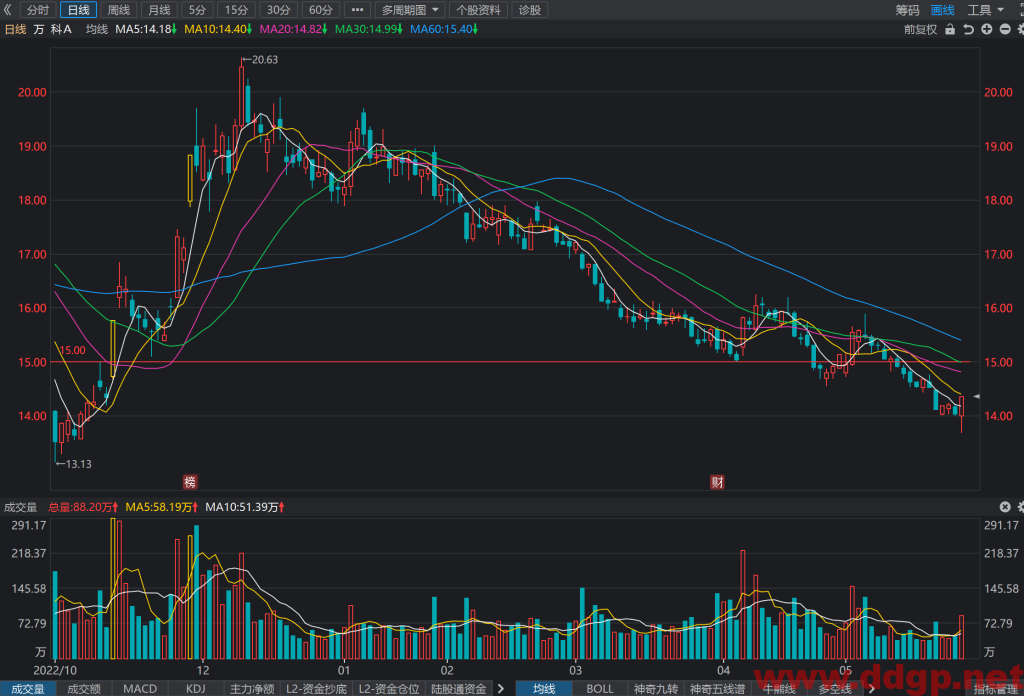Image resolution: width=1024 pixels, height=696 pixels.
Task: Switch to 月线 monthly chart
Action: point(159,10)
